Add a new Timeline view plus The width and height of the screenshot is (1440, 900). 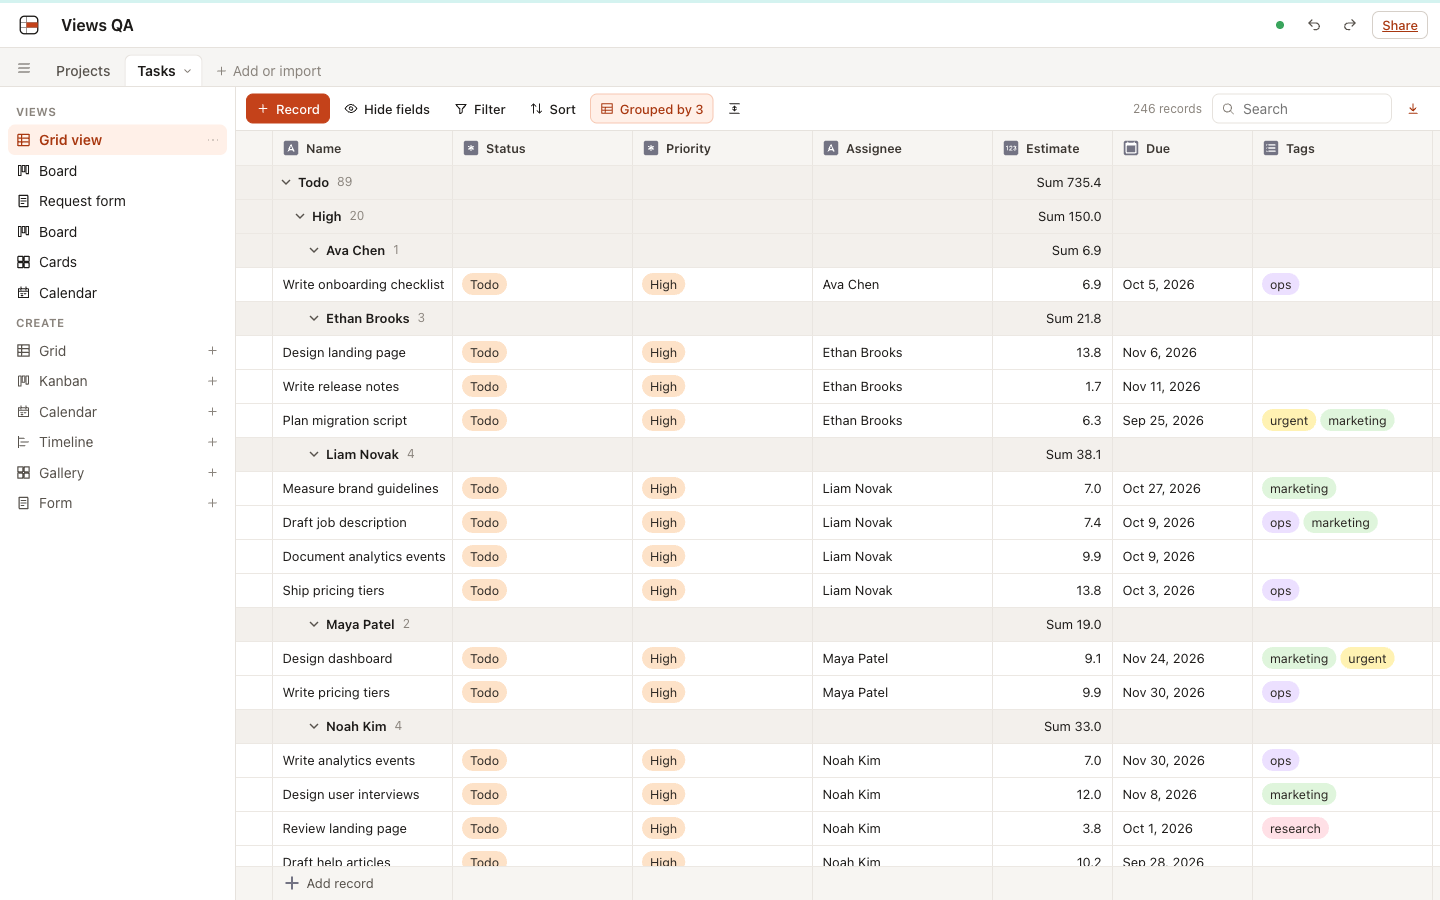[212, 442]
